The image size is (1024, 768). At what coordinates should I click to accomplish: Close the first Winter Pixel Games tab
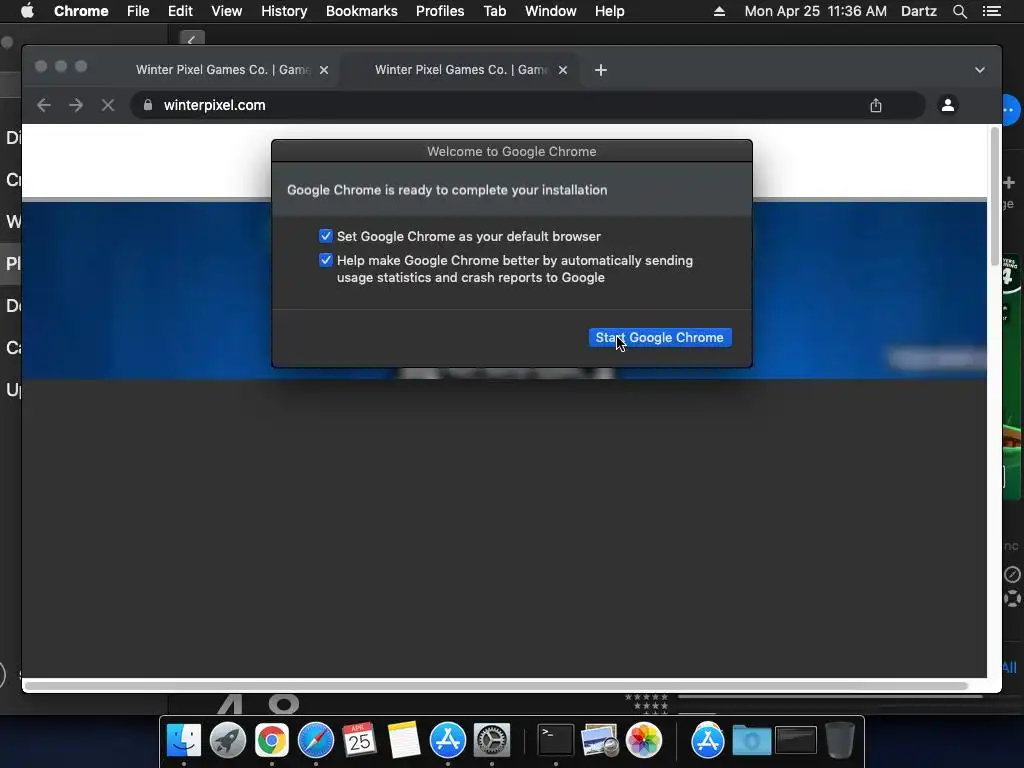324,70
